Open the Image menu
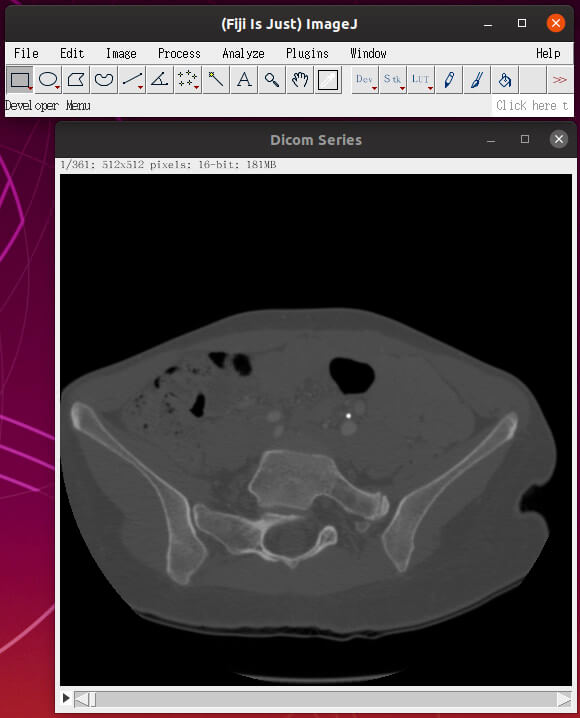The width and height of the screenshot is (580, 718). [x=121, y=54]
